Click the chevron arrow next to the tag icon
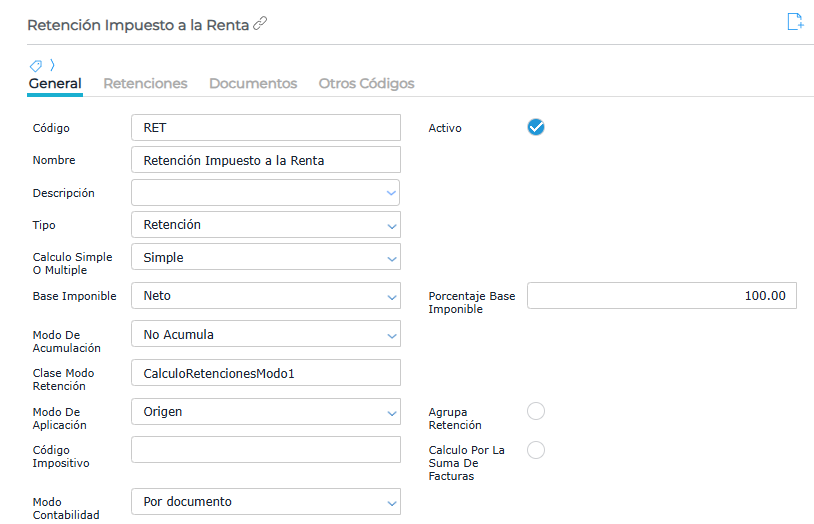Viewport: 814px width, 524px height. [52, 65]
